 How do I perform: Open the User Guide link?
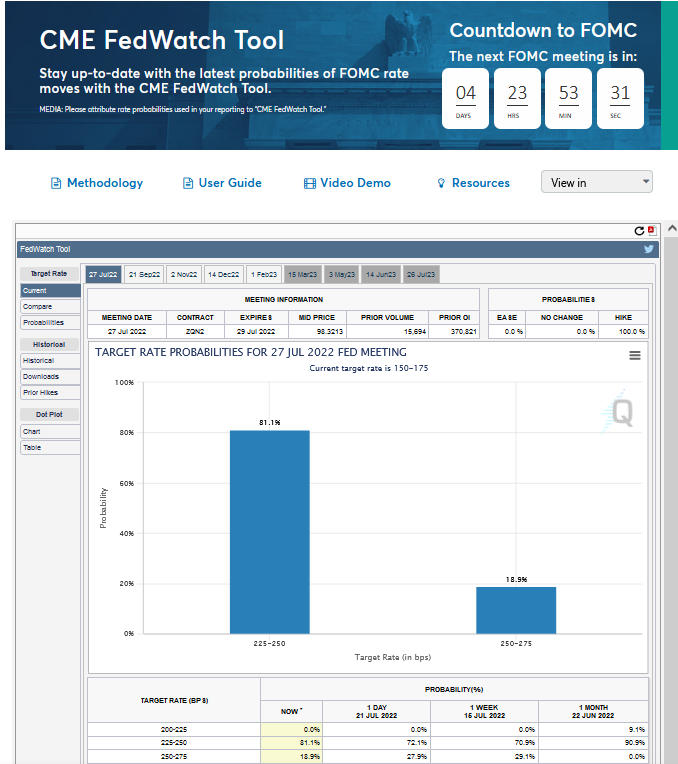pyautogui.click(x=230, y=183)
